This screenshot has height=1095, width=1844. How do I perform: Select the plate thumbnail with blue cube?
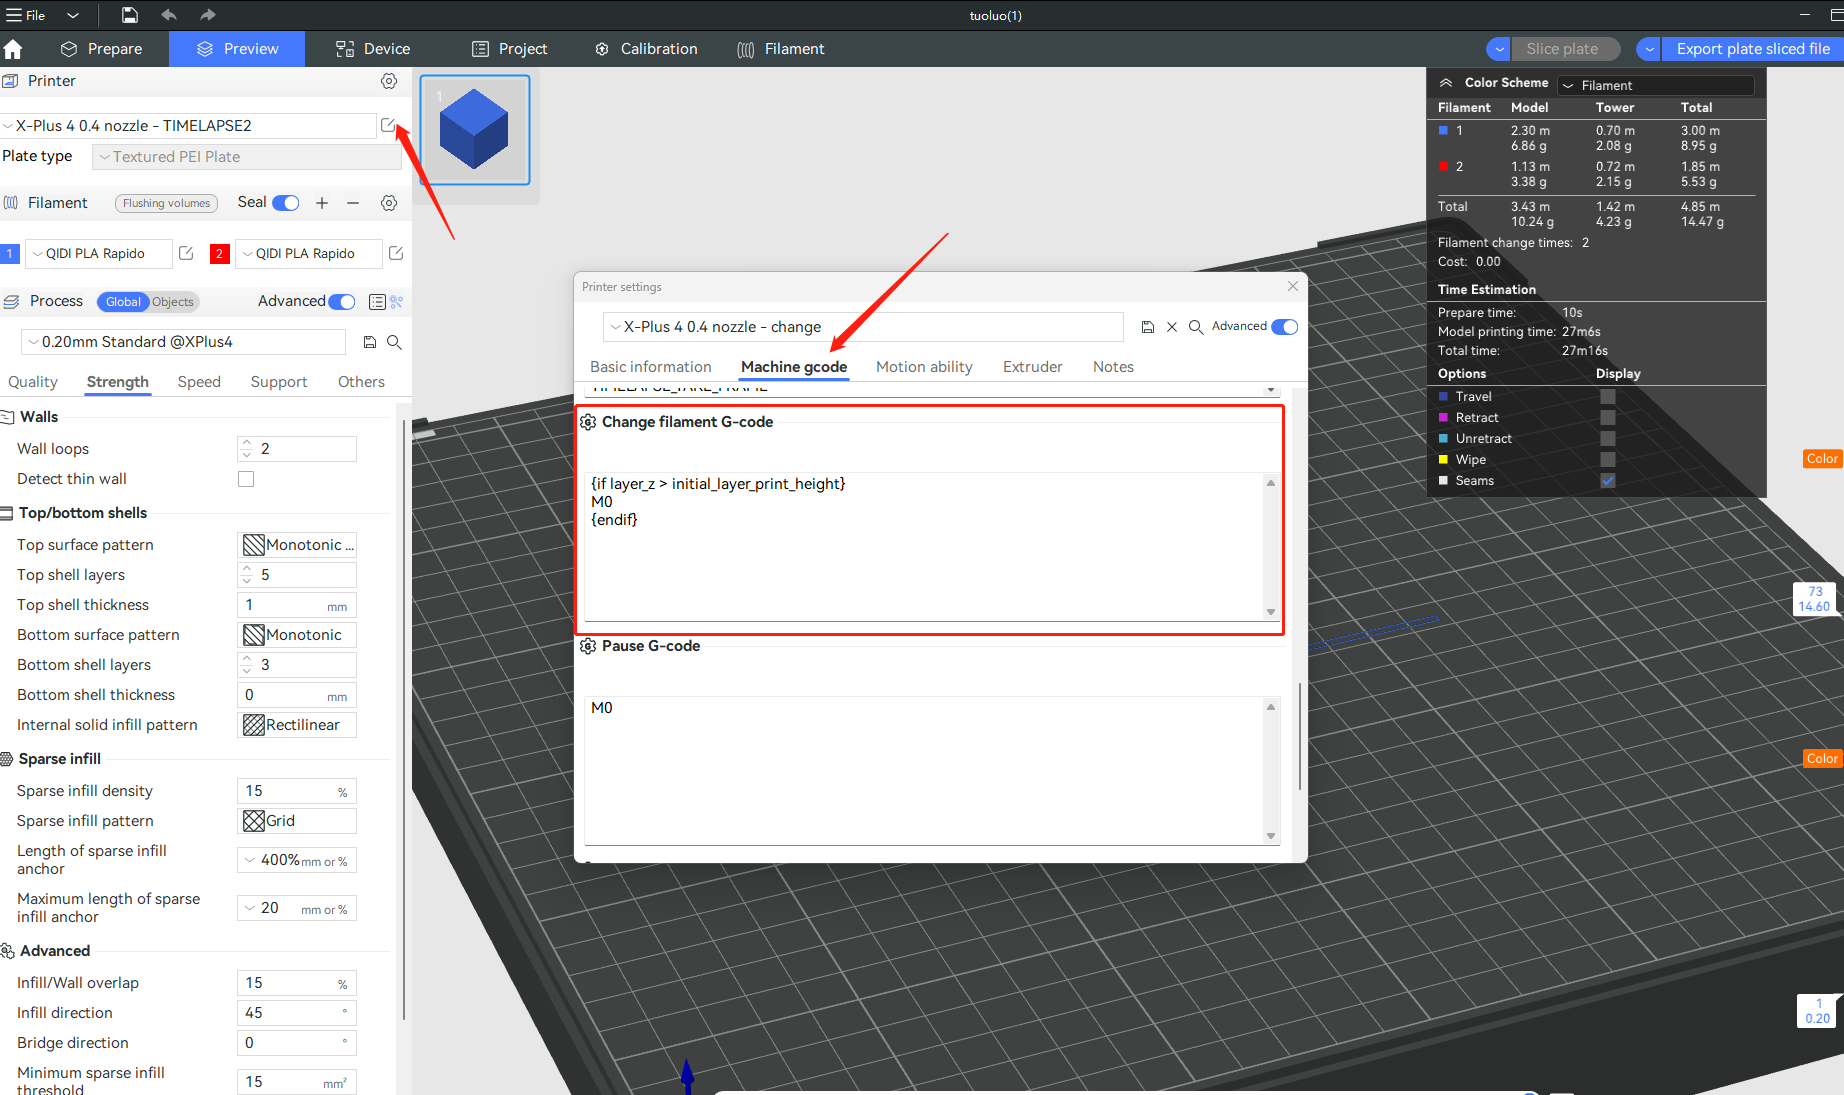[474, 130]
